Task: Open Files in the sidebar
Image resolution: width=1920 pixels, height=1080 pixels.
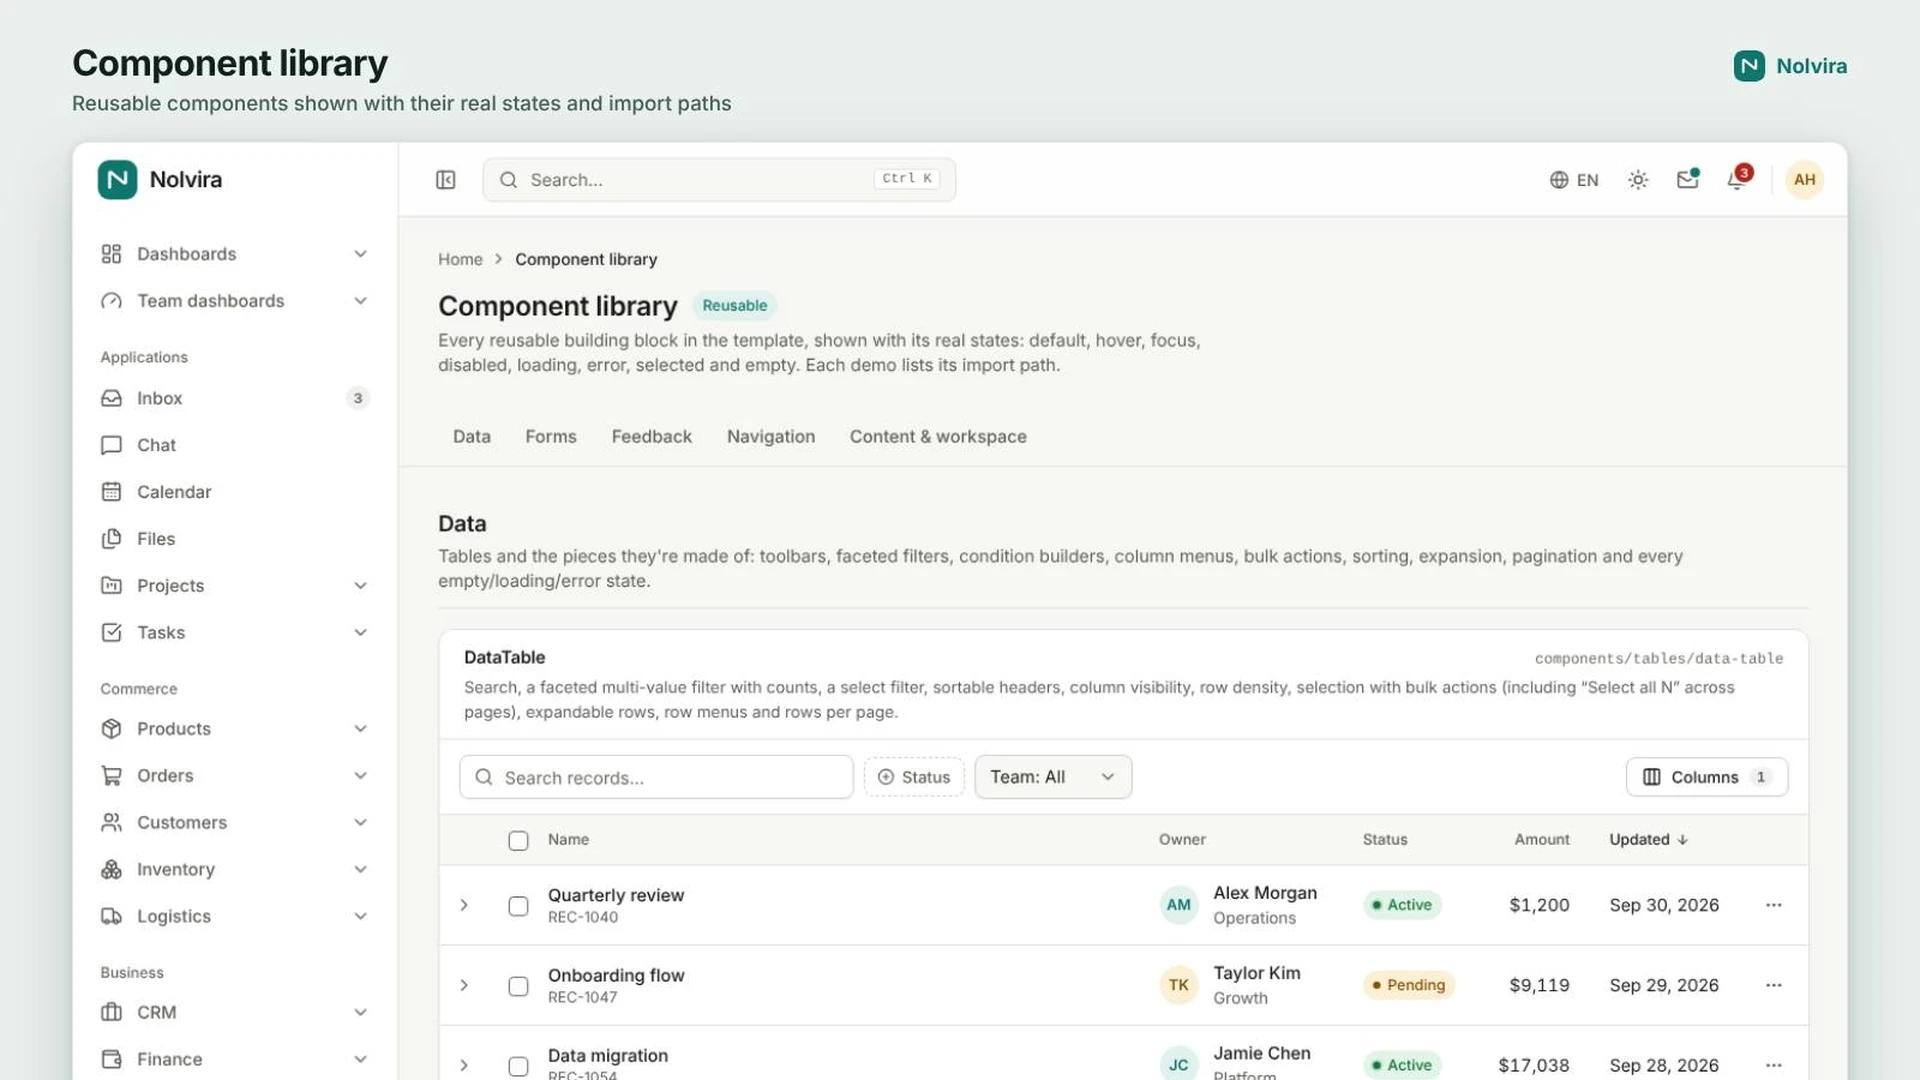Action: (x=235, y=539)
